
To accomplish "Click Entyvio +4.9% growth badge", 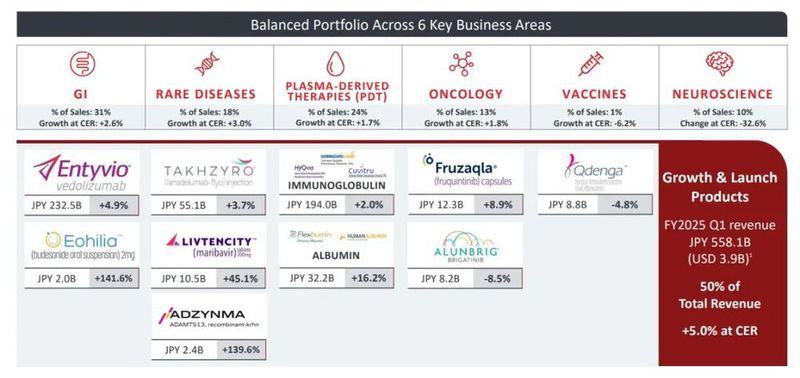I will point(113,206).
